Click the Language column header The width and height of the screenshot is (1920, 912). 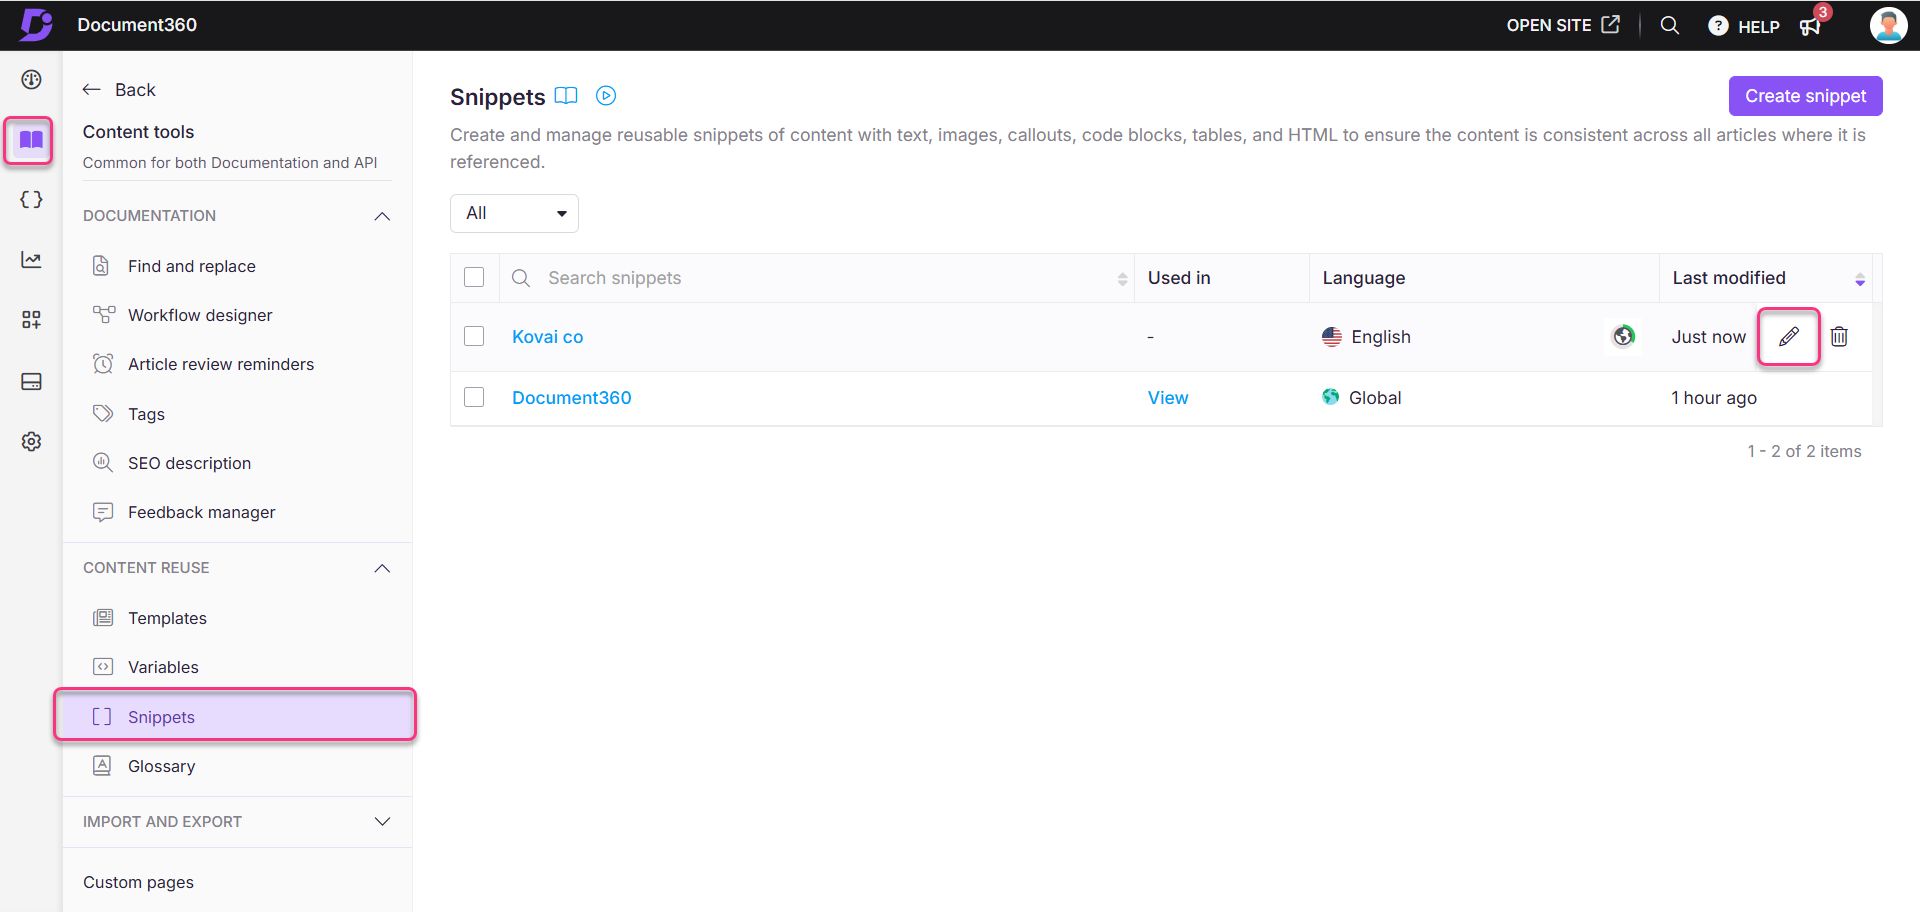(1363, 278)
